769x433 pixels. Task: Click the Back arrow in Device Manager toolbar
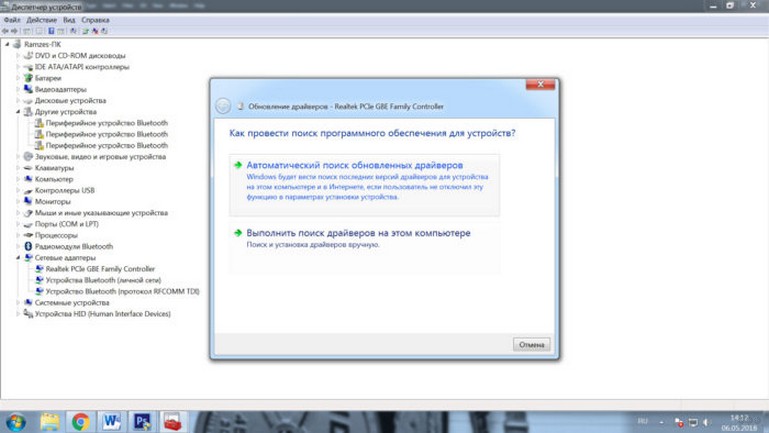pyautogui.click(x=5, y=31)
